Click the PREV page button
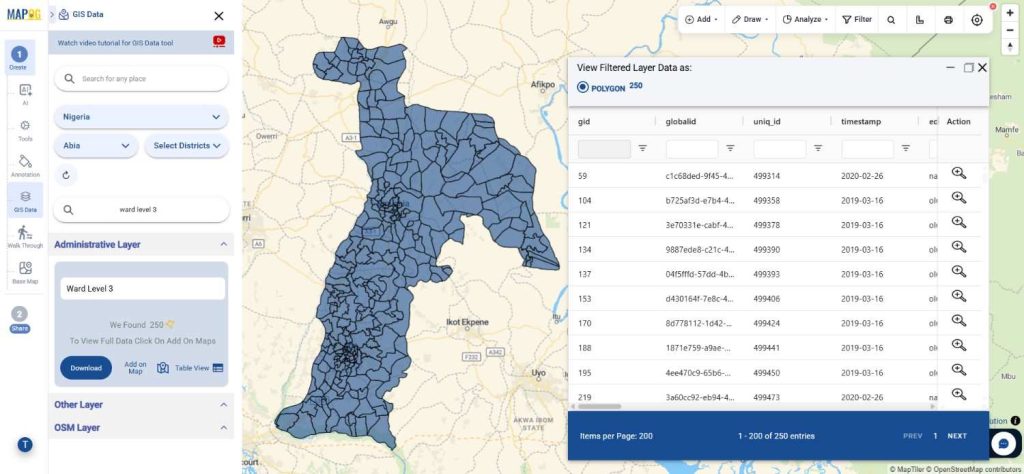Viewport: 1024px width, 474px height. tap(912, 436)
